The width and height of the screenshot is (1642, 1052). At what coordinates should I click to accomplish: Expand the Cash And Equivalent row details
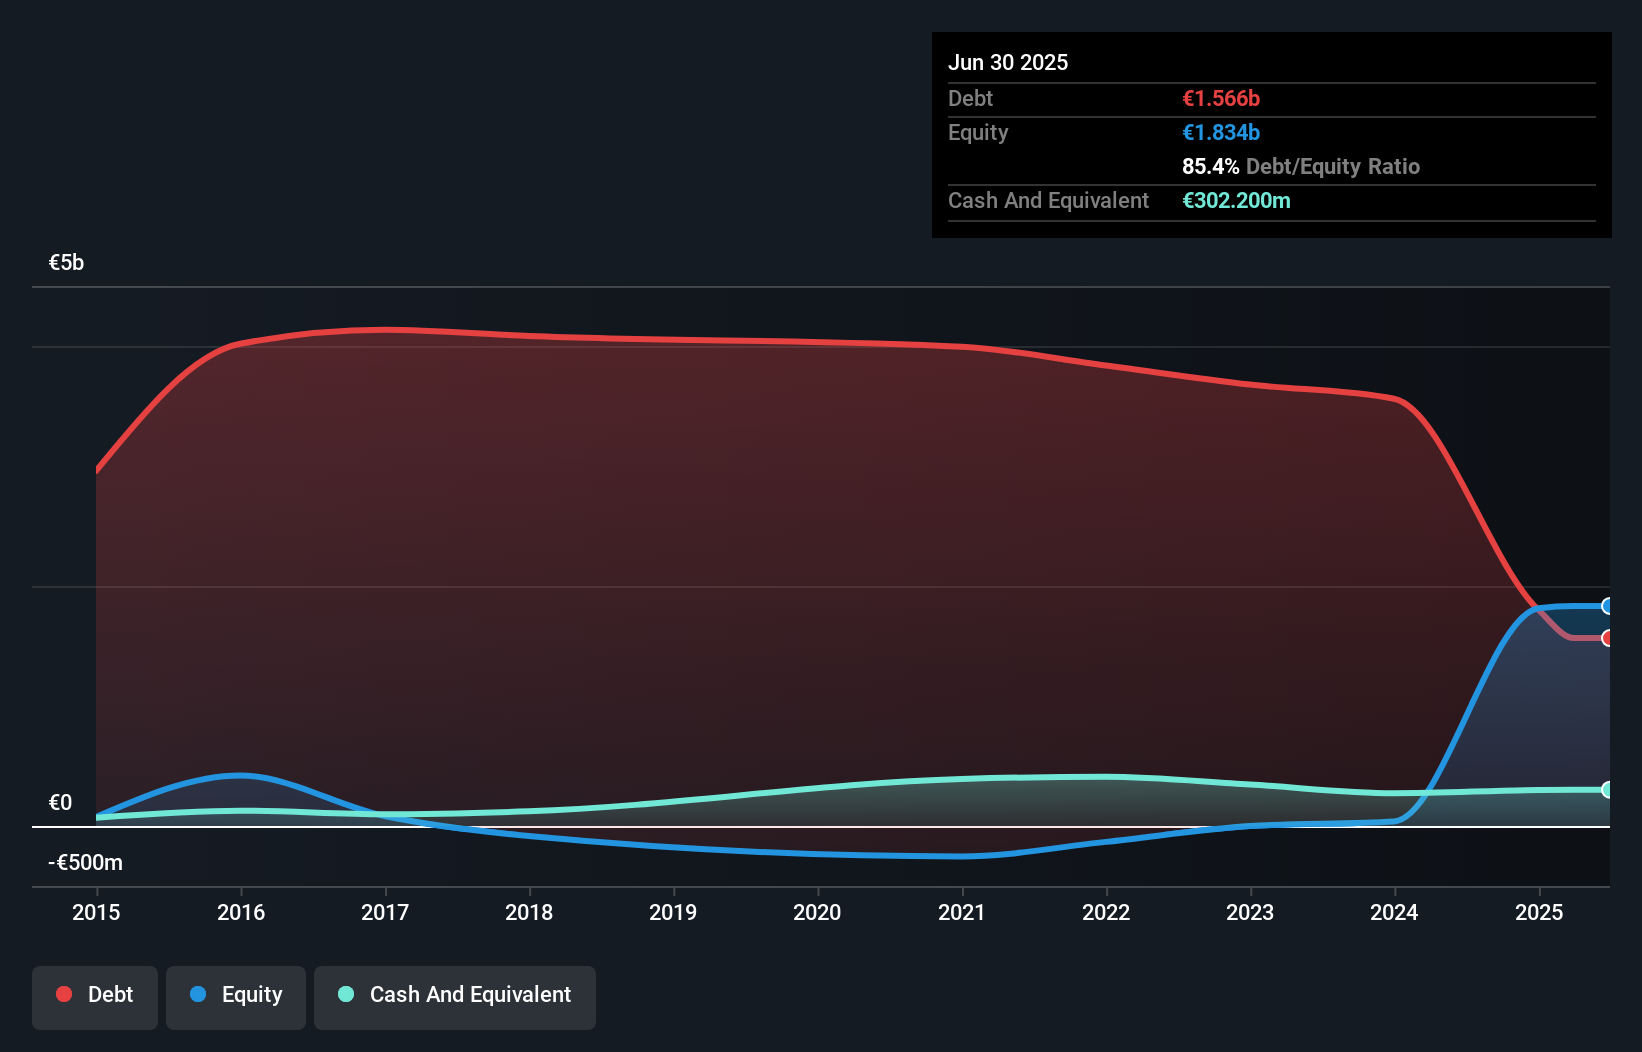click(1047, 200)
